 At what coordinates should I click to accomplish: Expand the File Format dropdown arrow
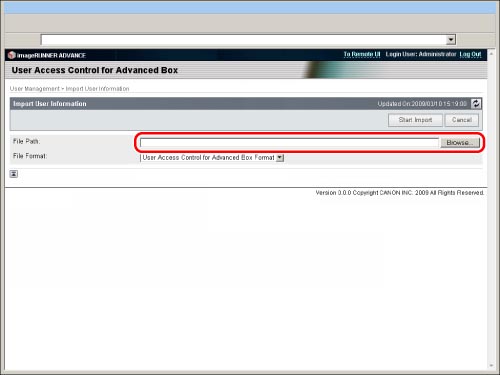click(x=280, y=158)
